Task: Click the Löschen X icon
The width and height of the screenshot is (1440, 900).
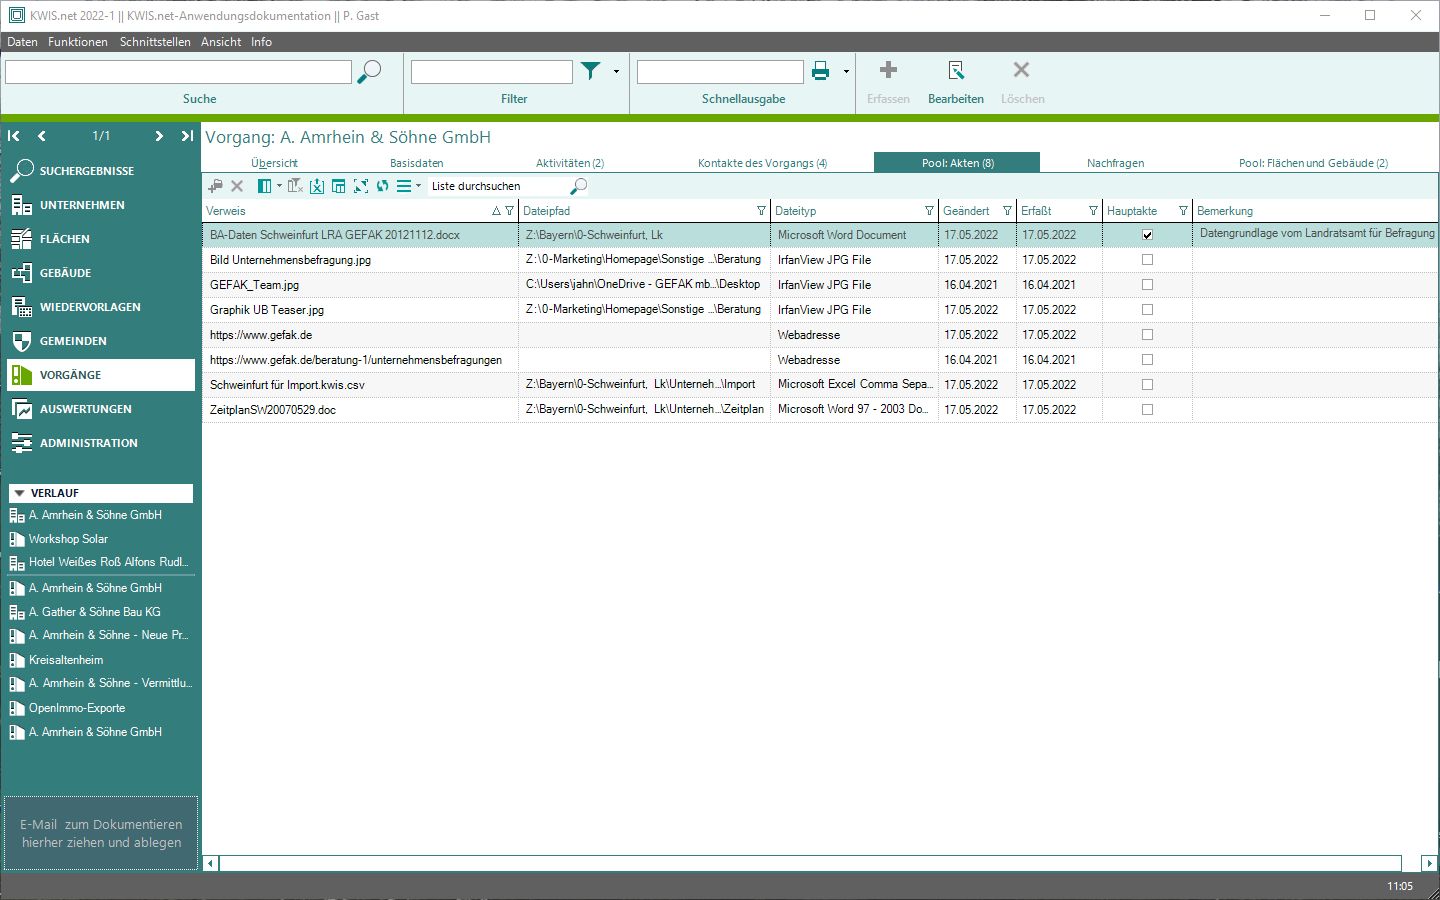Action: coord(1021,70)
